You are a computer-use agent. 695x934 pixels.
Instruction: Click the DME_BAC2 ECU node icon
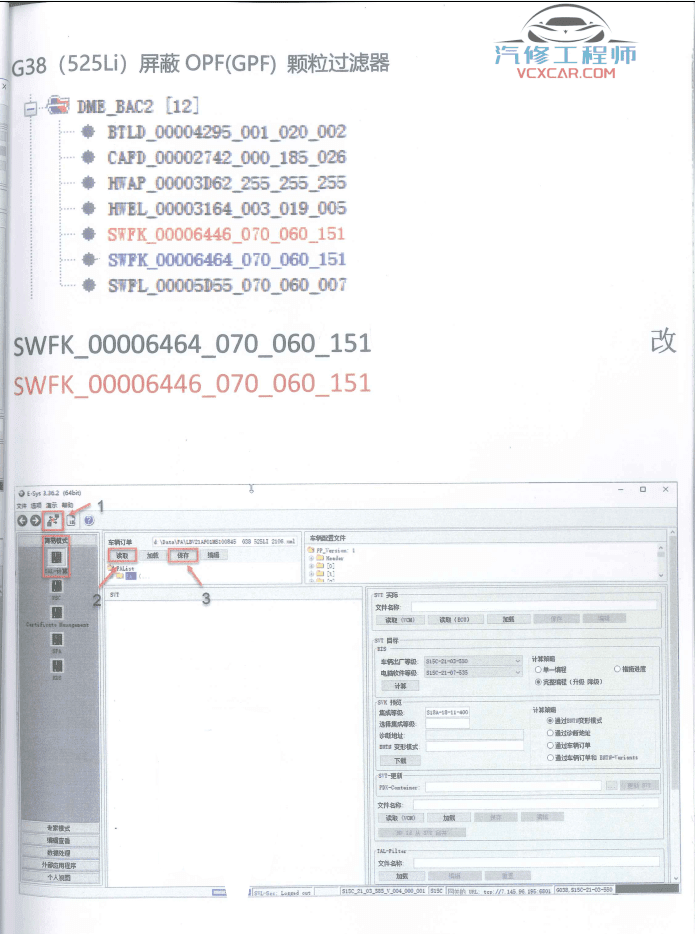(x=58, y=105)
